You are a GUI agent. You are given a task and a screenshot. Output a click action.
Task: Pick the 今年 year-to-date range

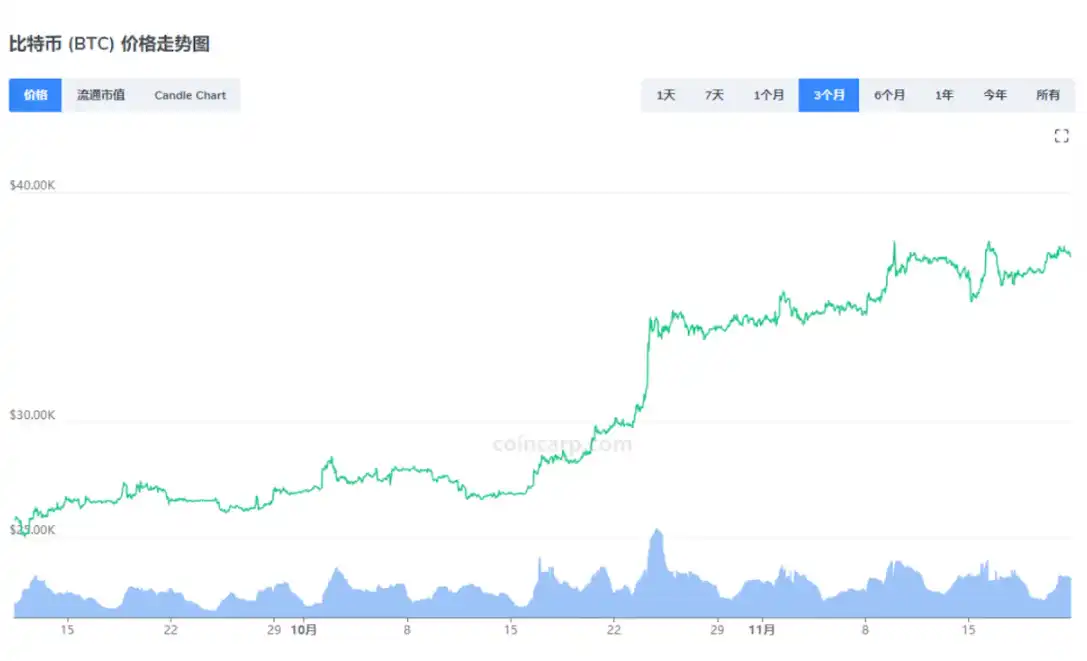pyautogui.click(x=994, y=95)
